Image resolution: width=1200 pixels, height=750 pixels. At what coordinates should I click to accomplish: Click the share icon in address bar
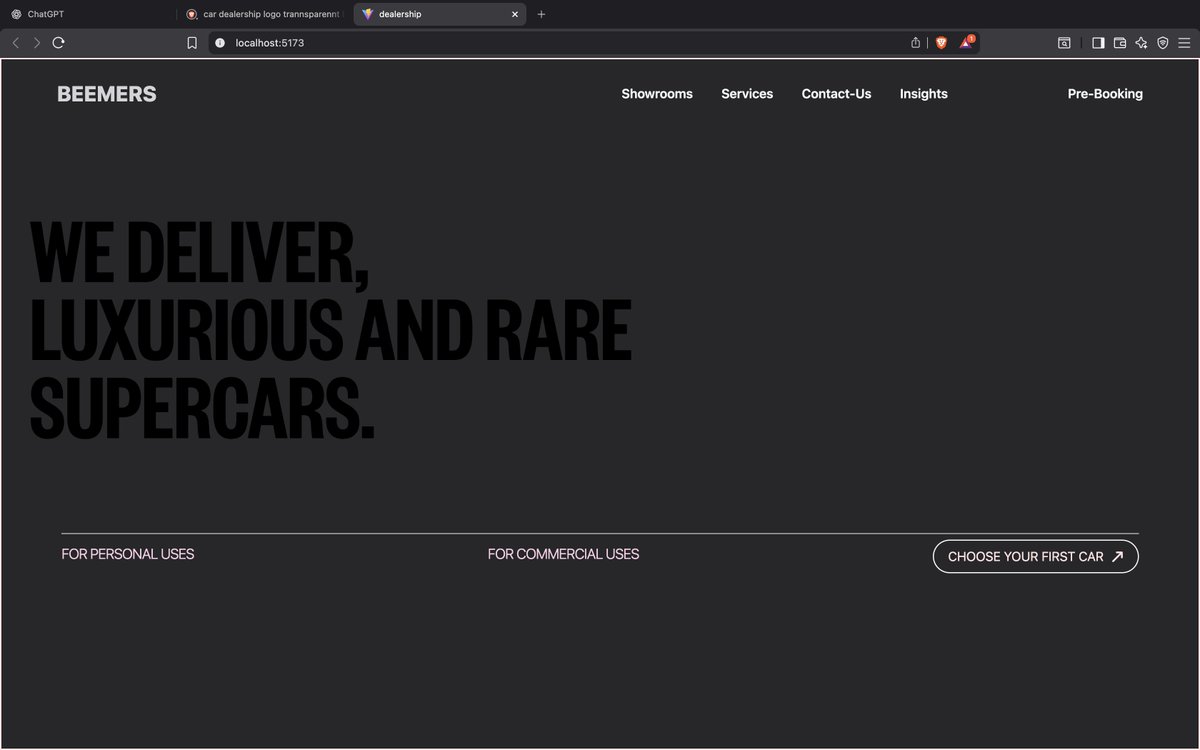tap(915, 43)
